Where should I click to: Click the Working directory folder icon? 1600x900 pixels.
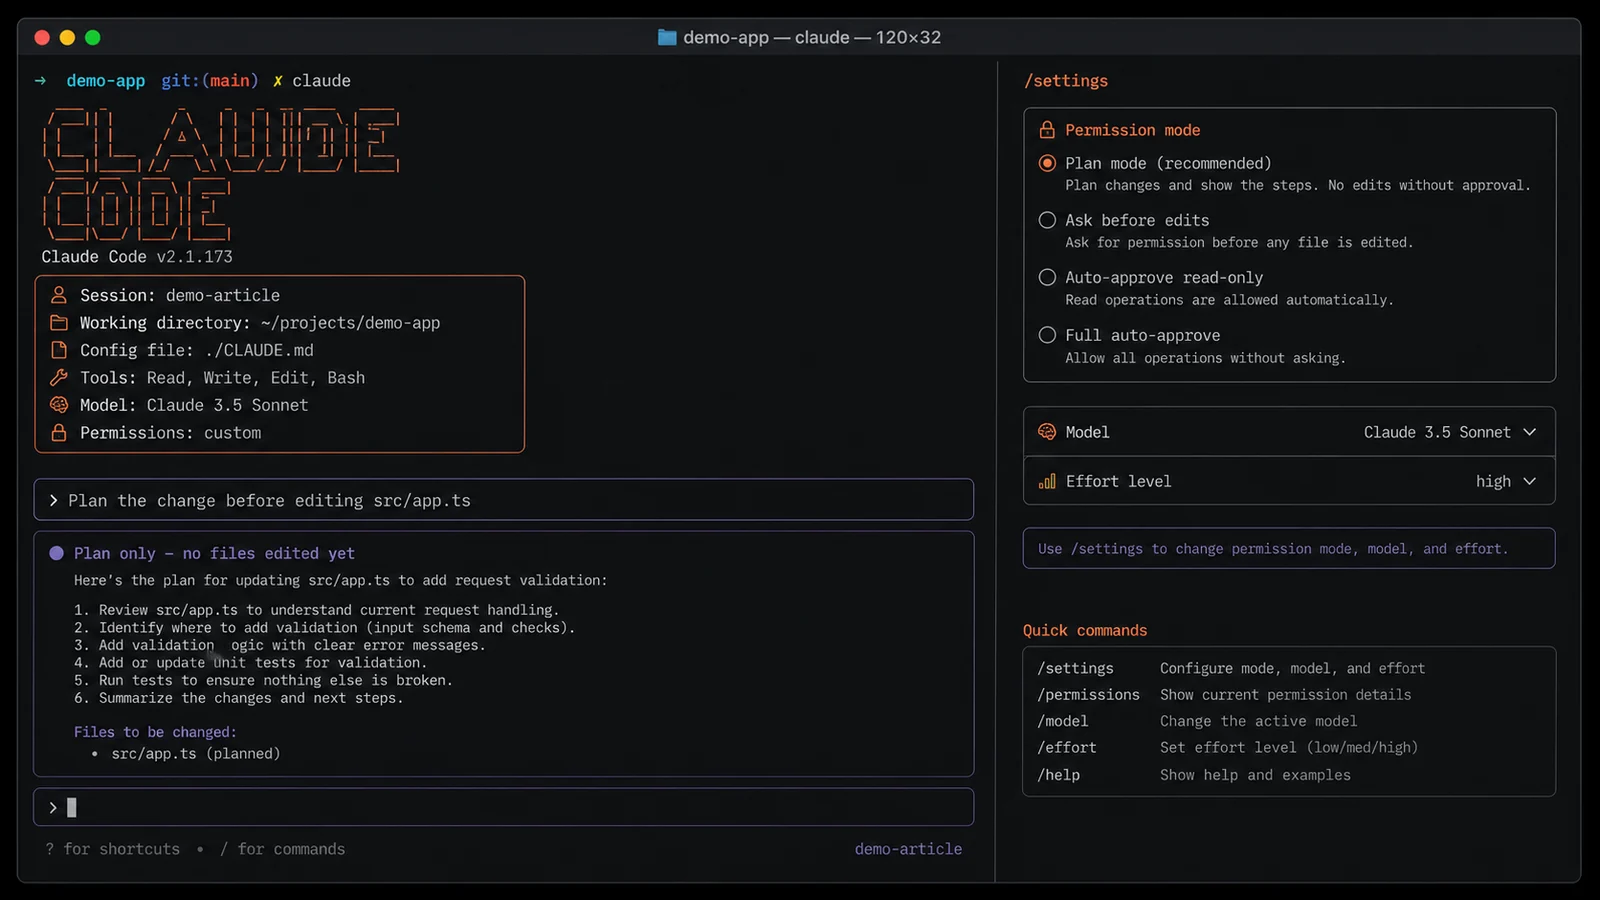coord(59,323)
